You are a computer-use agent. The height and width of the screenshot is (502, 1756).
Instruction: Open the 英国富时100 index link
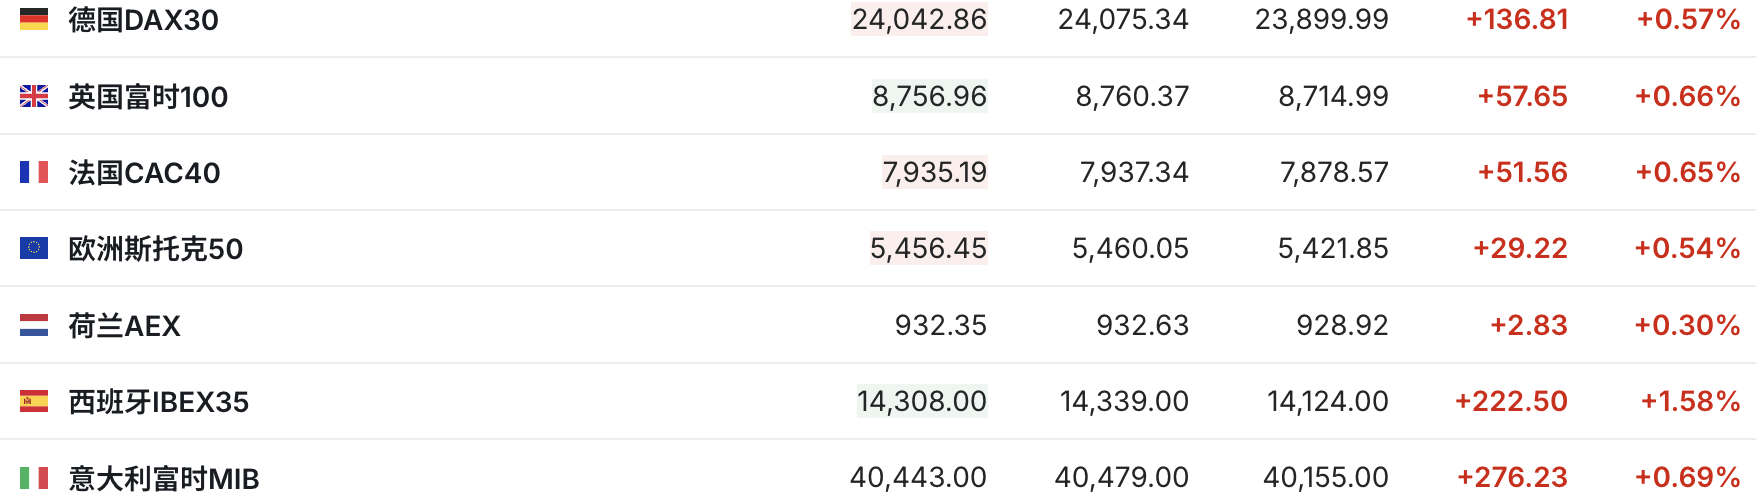(x=148, y=97)
